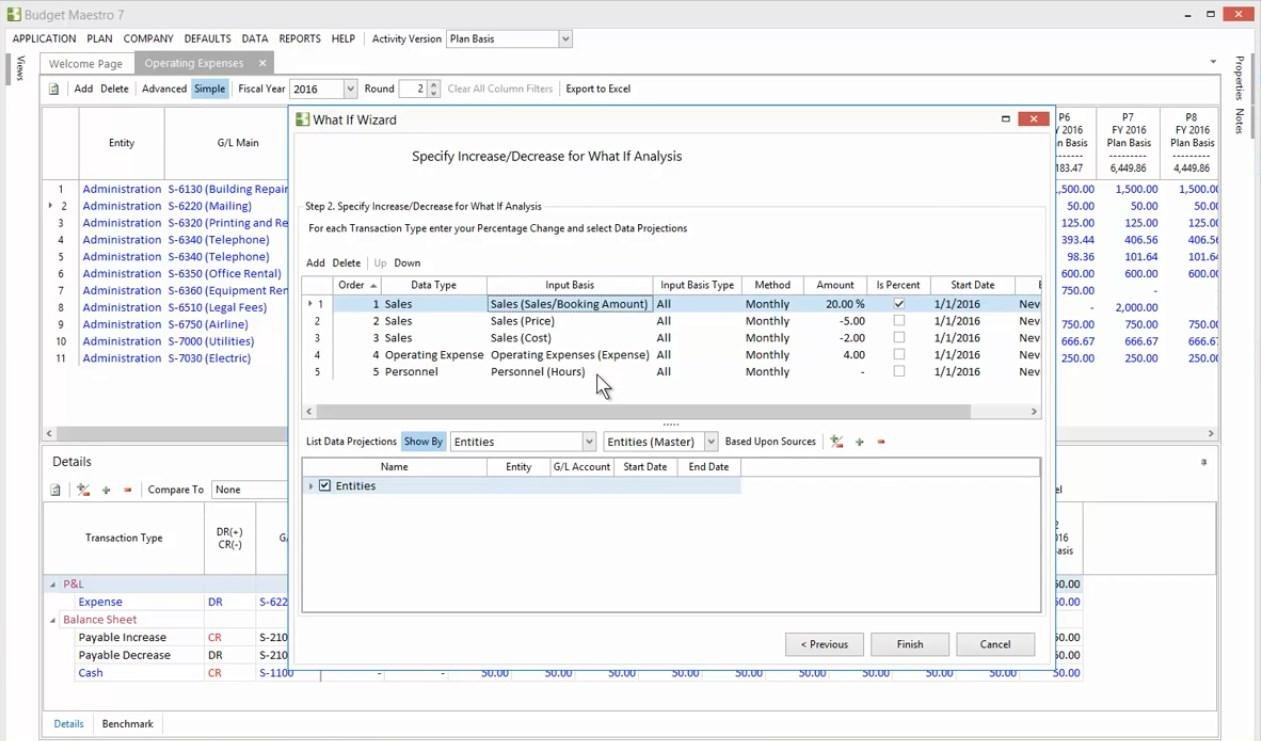Toggle the Show By button

coord(423,442)
